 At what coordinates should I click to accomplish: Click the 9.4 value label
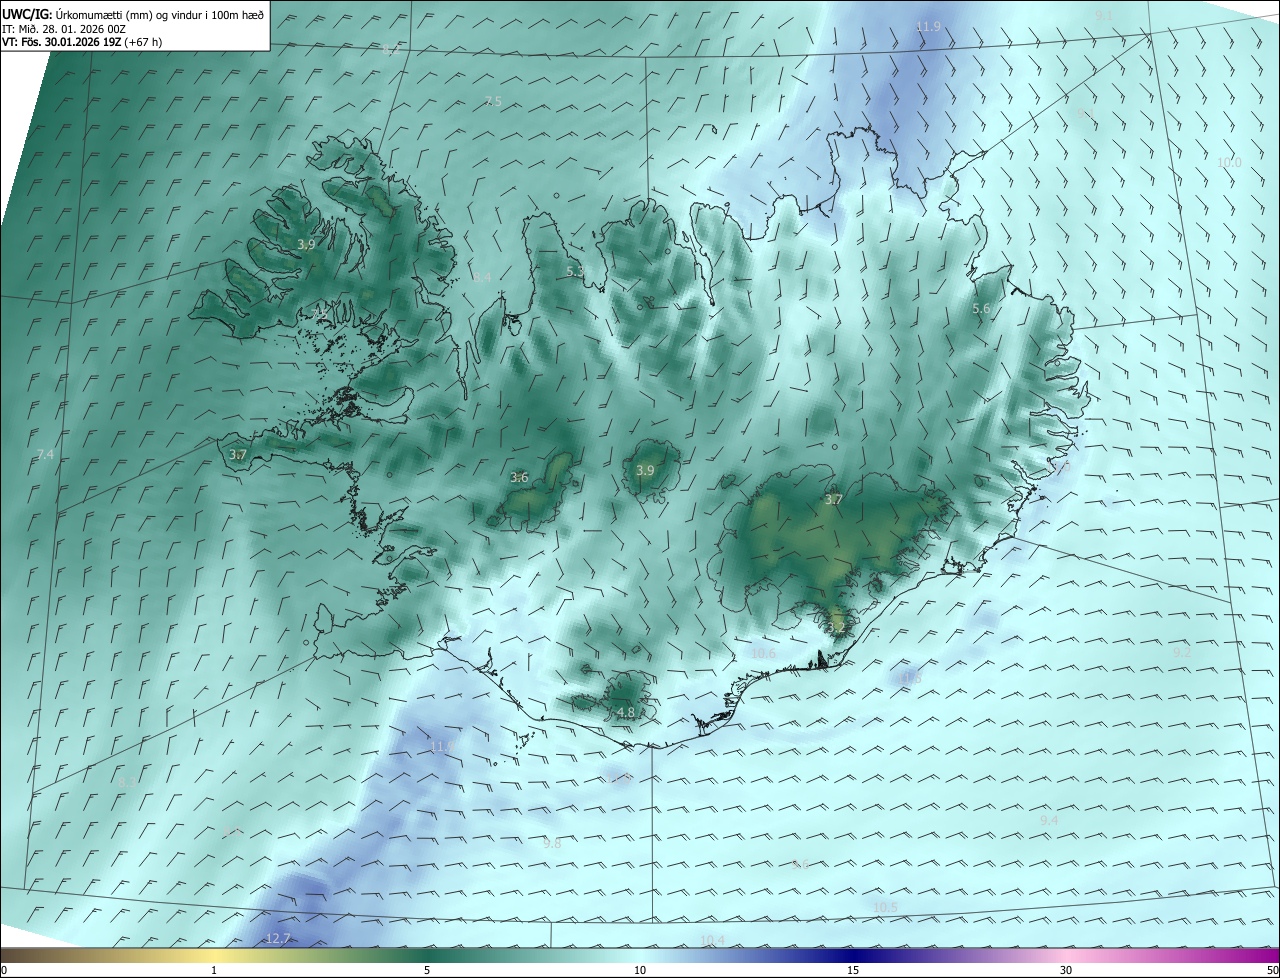click(x=1049, y=820)
